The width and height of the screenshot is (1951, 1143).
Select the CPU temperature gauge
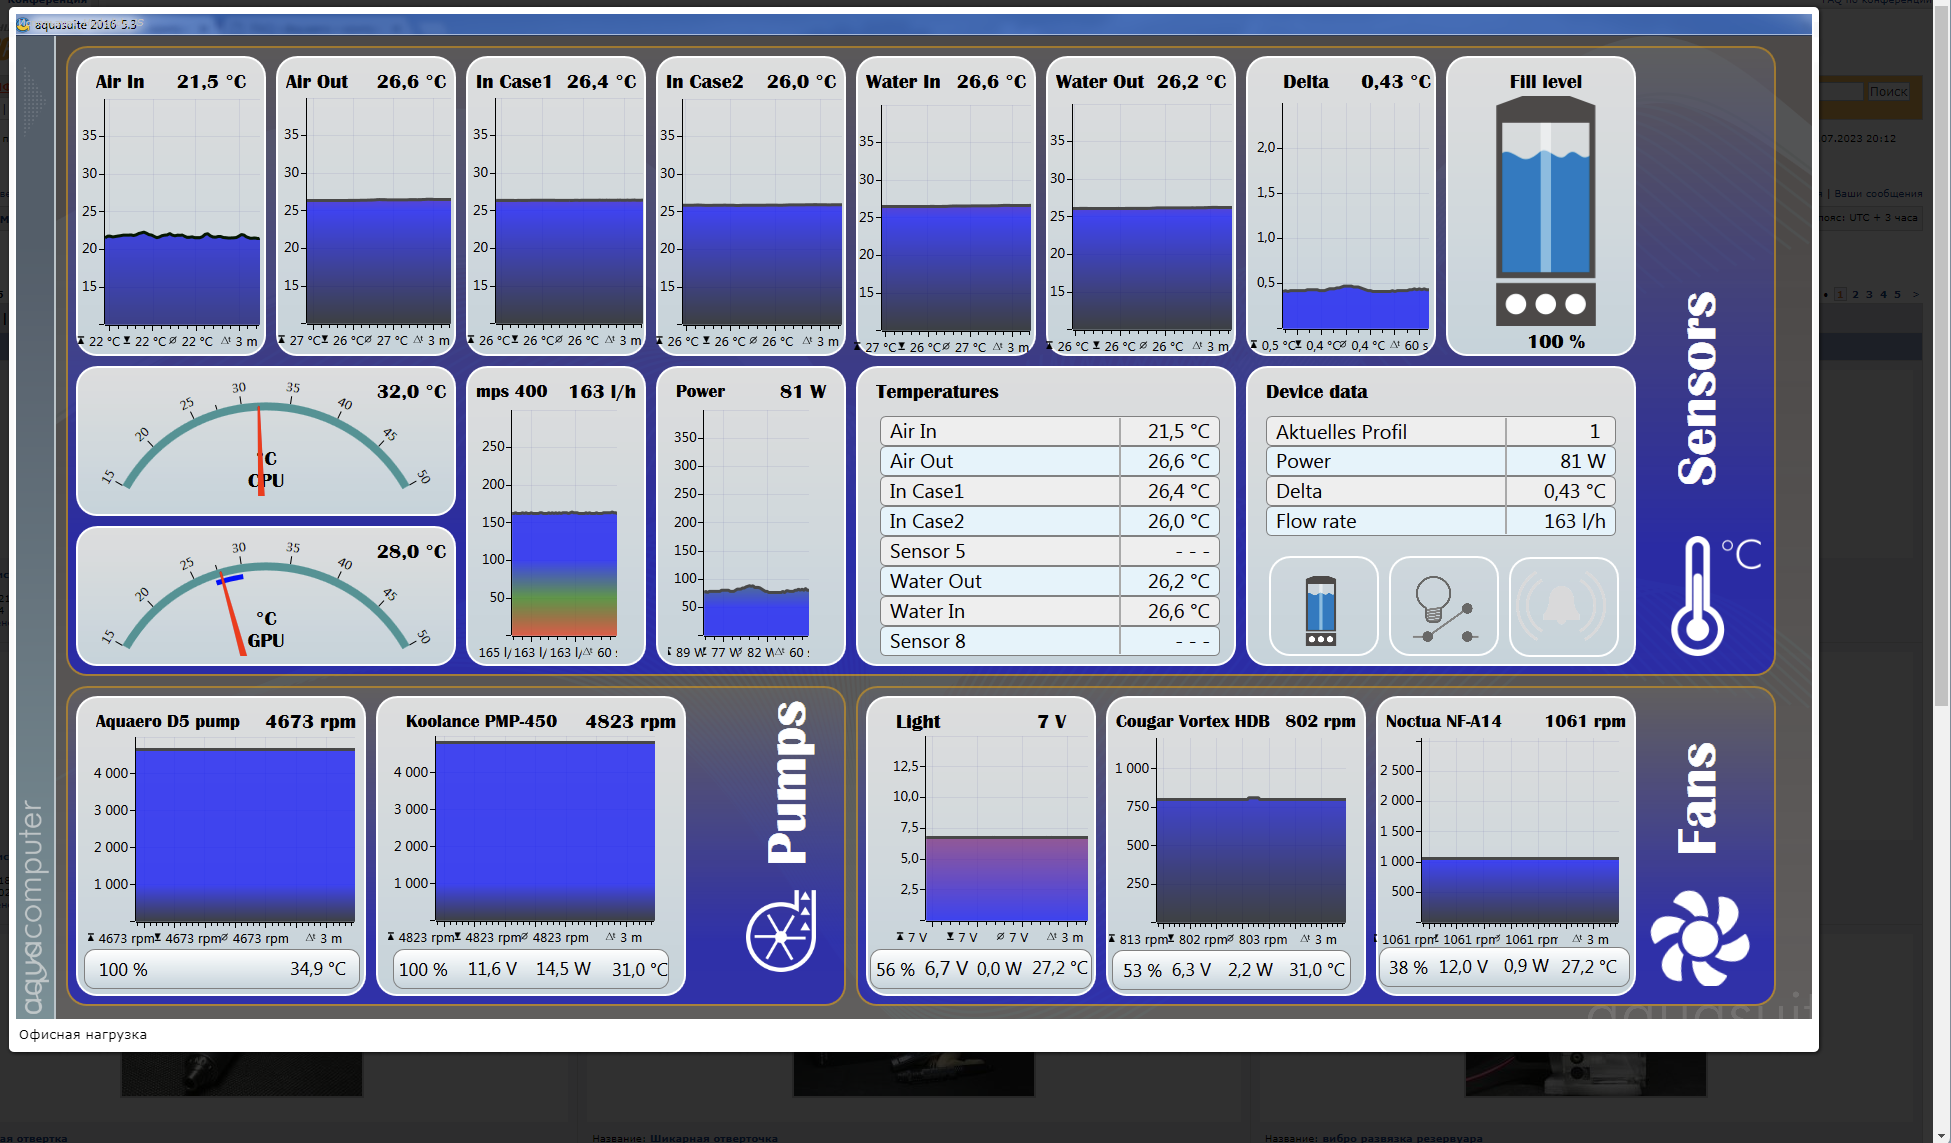coord(266,441)
